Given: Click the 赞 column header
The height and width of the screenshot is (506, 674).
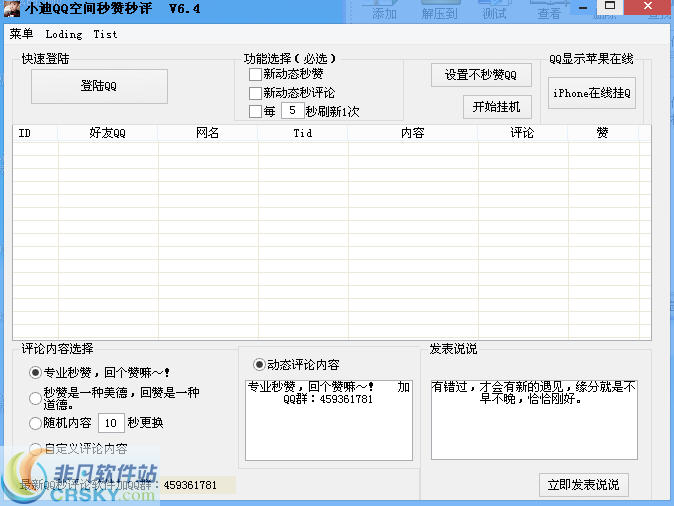Looking at the screenshot, I should (603, 133).
